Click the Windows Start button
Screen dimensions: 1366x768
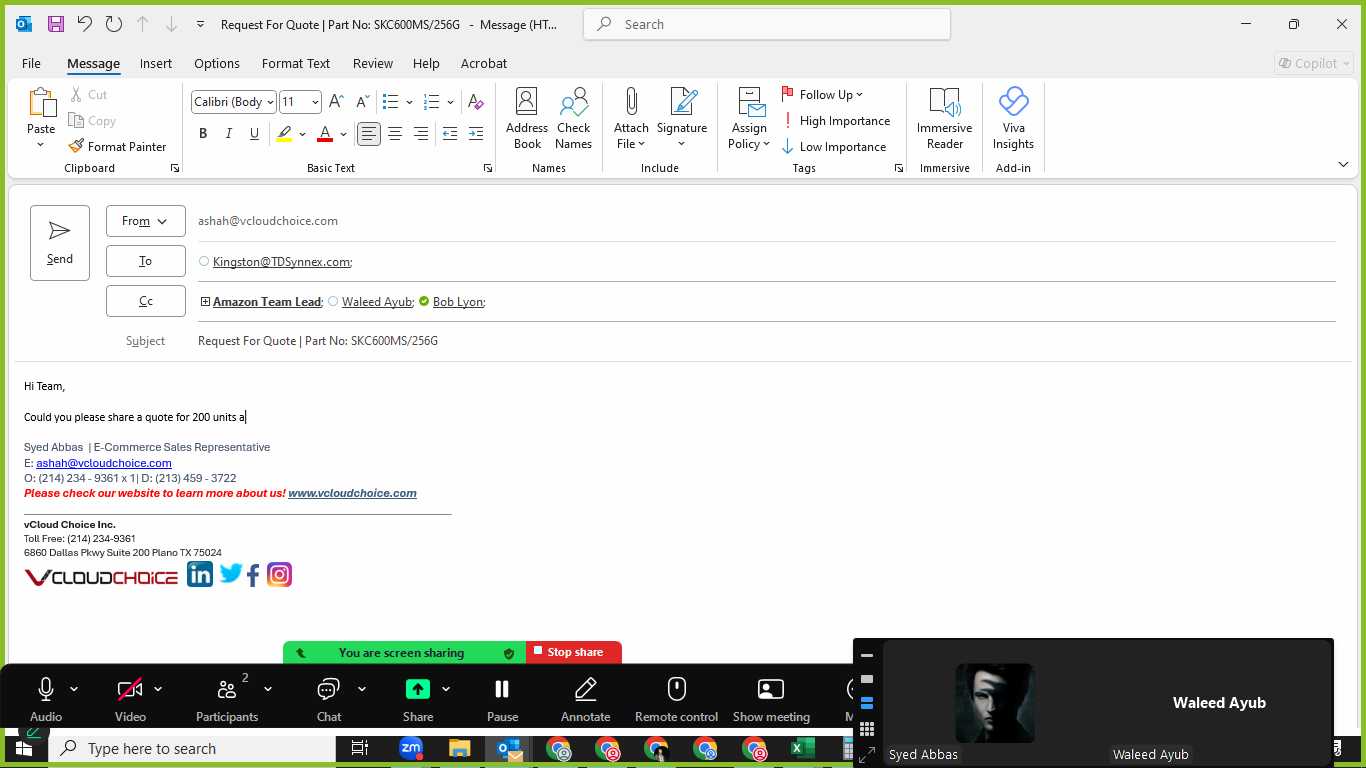tap(23, 748)
